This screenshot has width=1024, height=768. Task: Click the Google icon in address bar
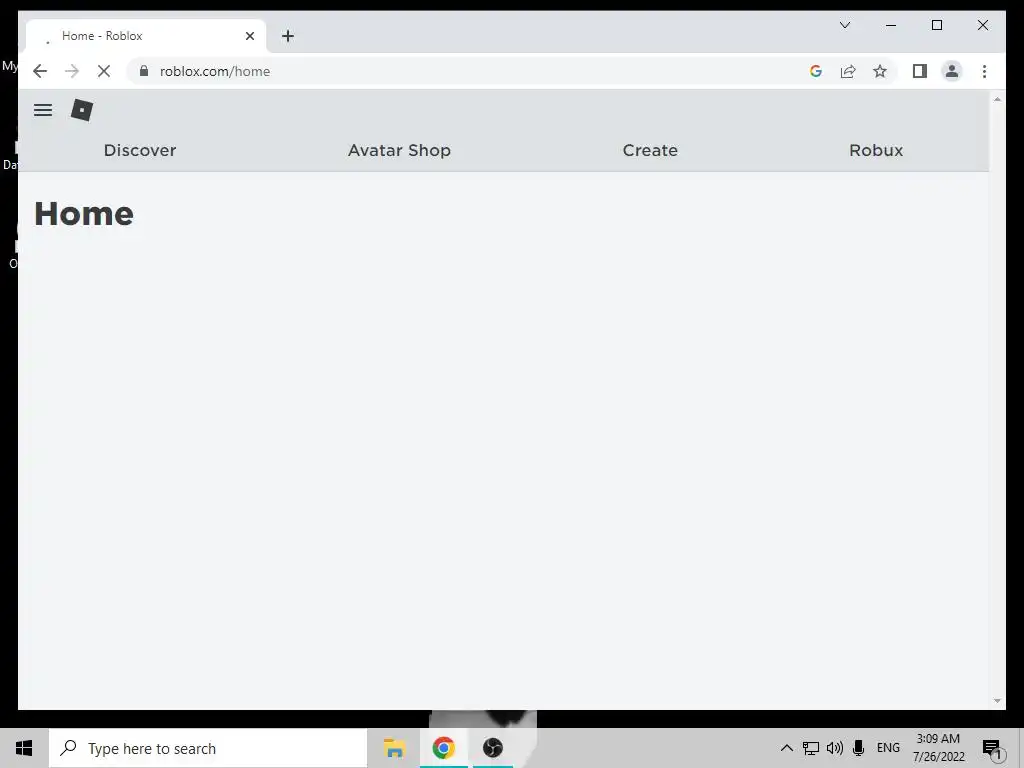click(x=816, y=71)
